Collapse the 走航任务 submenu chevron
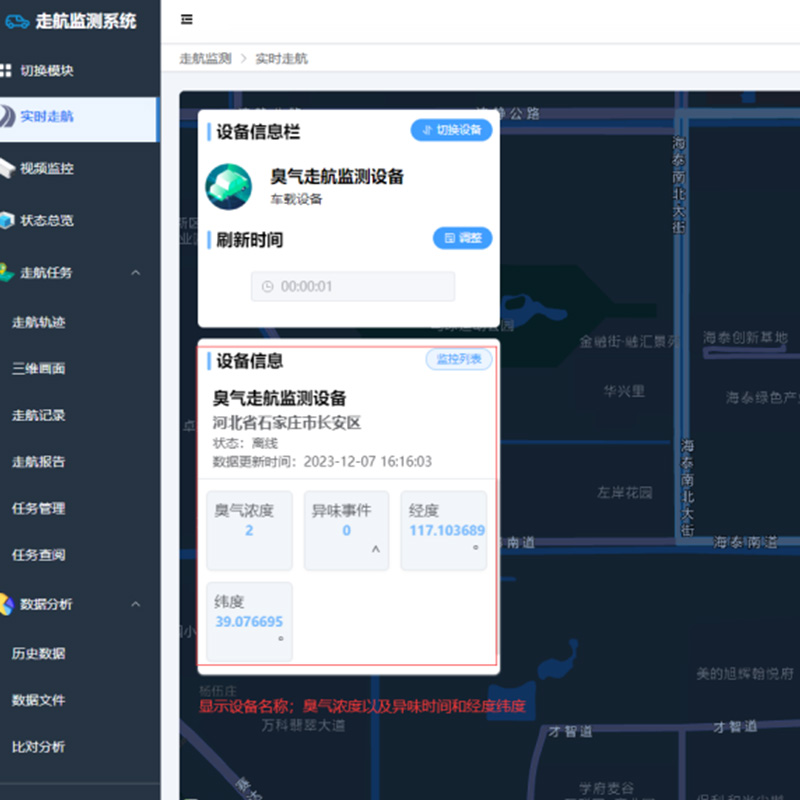The width and height of the screenshot is (800, 800). click(x=136, y=272)
